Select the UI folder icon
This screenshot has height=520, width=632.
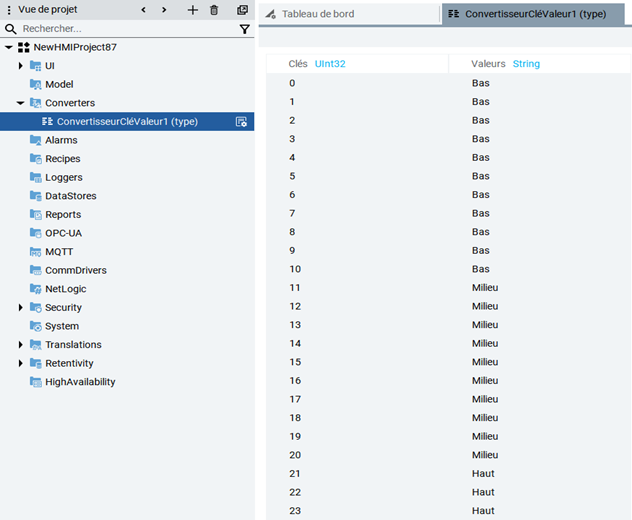pyautogui.click(x=35, y=66)
